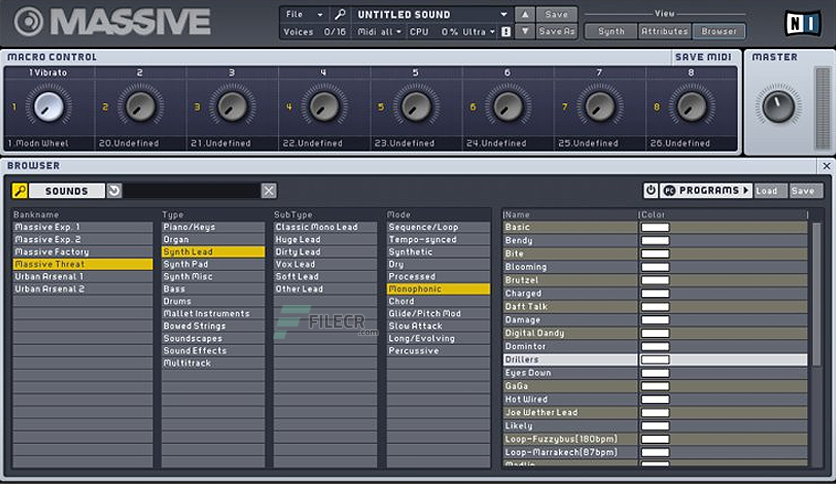The height and width of the screenshot is (484, 836).
Task: Select Massive Threat bank
Action: point(83,264)
